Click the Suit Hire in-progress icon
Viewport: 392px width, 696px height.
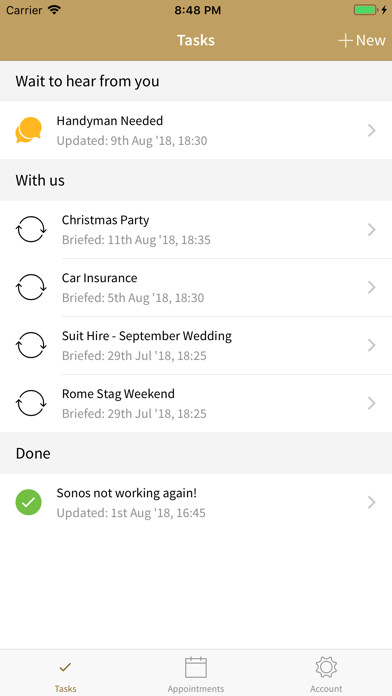click(x=31, y=345)
